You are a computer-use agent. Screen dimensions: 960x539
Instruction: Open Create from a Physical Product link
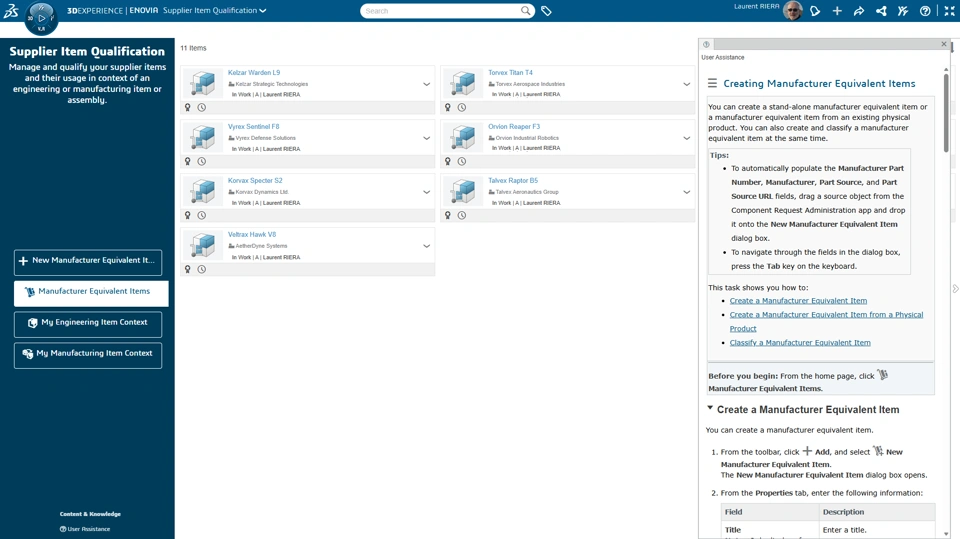(826, 322)
